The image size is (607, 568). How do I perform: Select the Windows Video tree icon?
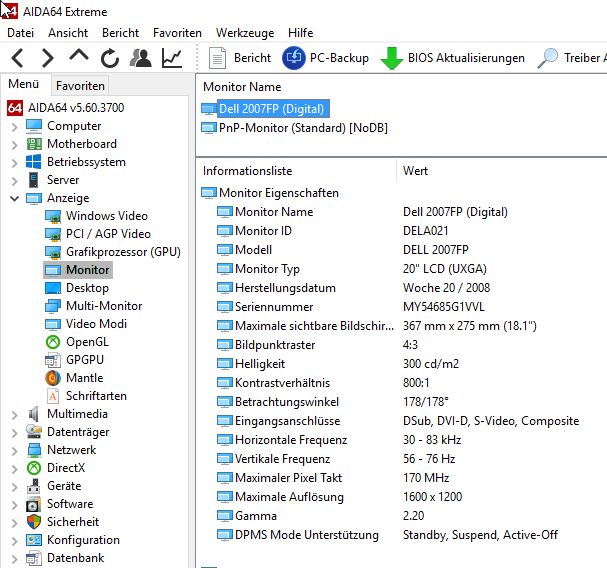[x=53, y=216]
